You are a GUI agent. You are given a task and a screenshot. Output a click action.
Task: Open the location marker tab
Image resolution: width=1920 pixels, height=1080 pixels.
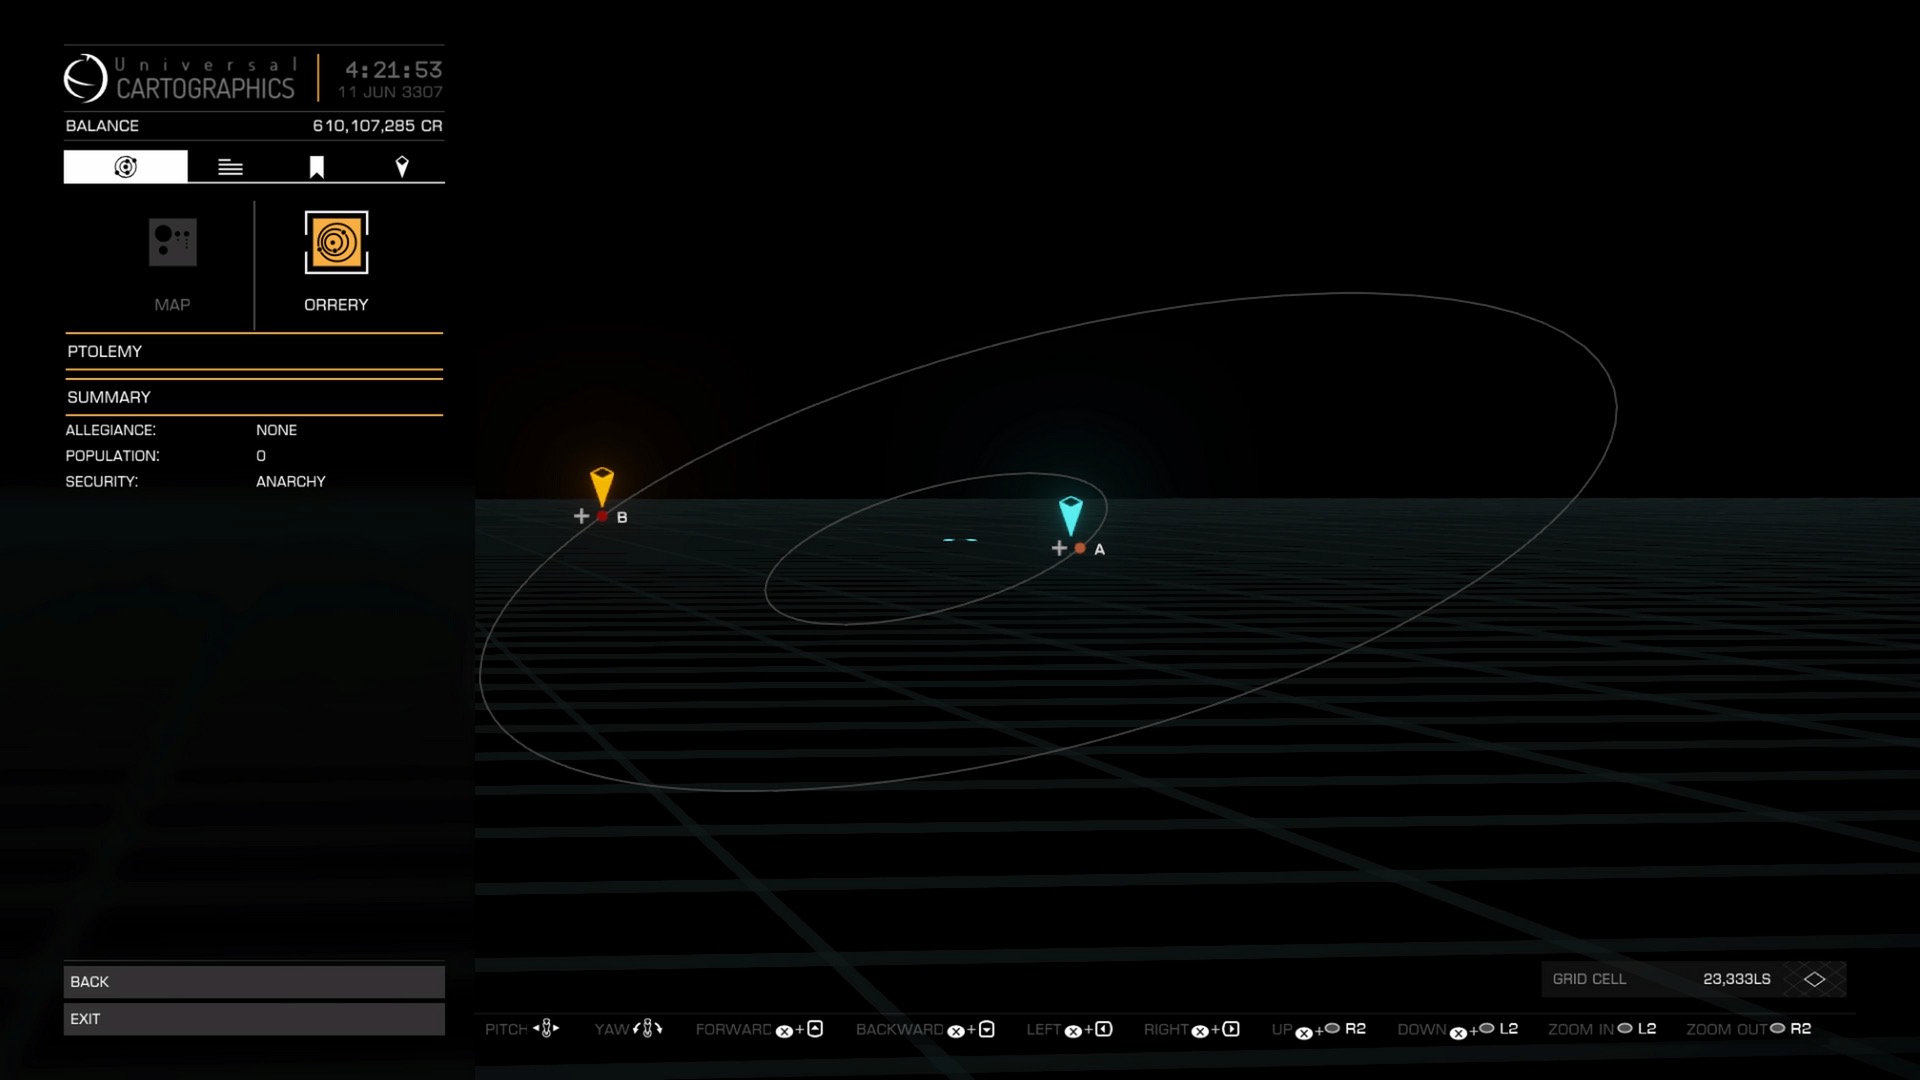coord(402,167)
